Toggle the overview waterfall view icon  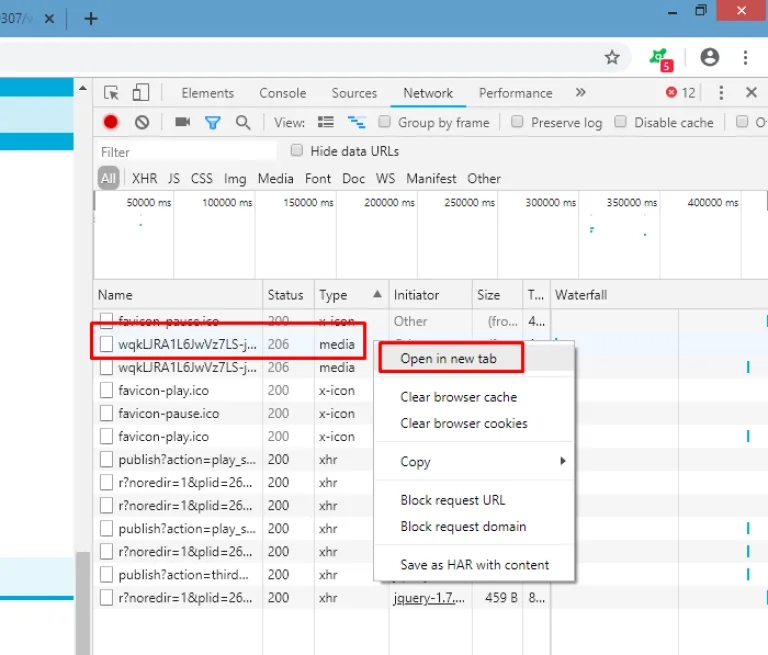tap(357, 122)
